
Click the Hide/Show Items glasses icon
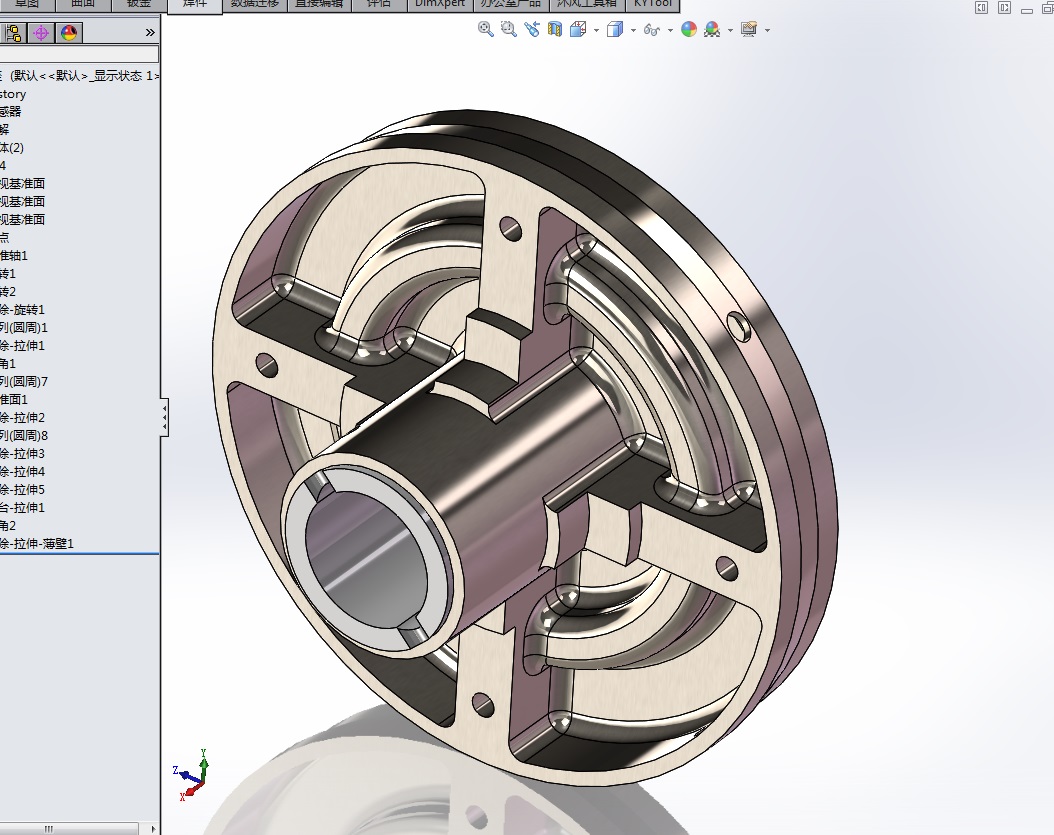tap(651, 30)
